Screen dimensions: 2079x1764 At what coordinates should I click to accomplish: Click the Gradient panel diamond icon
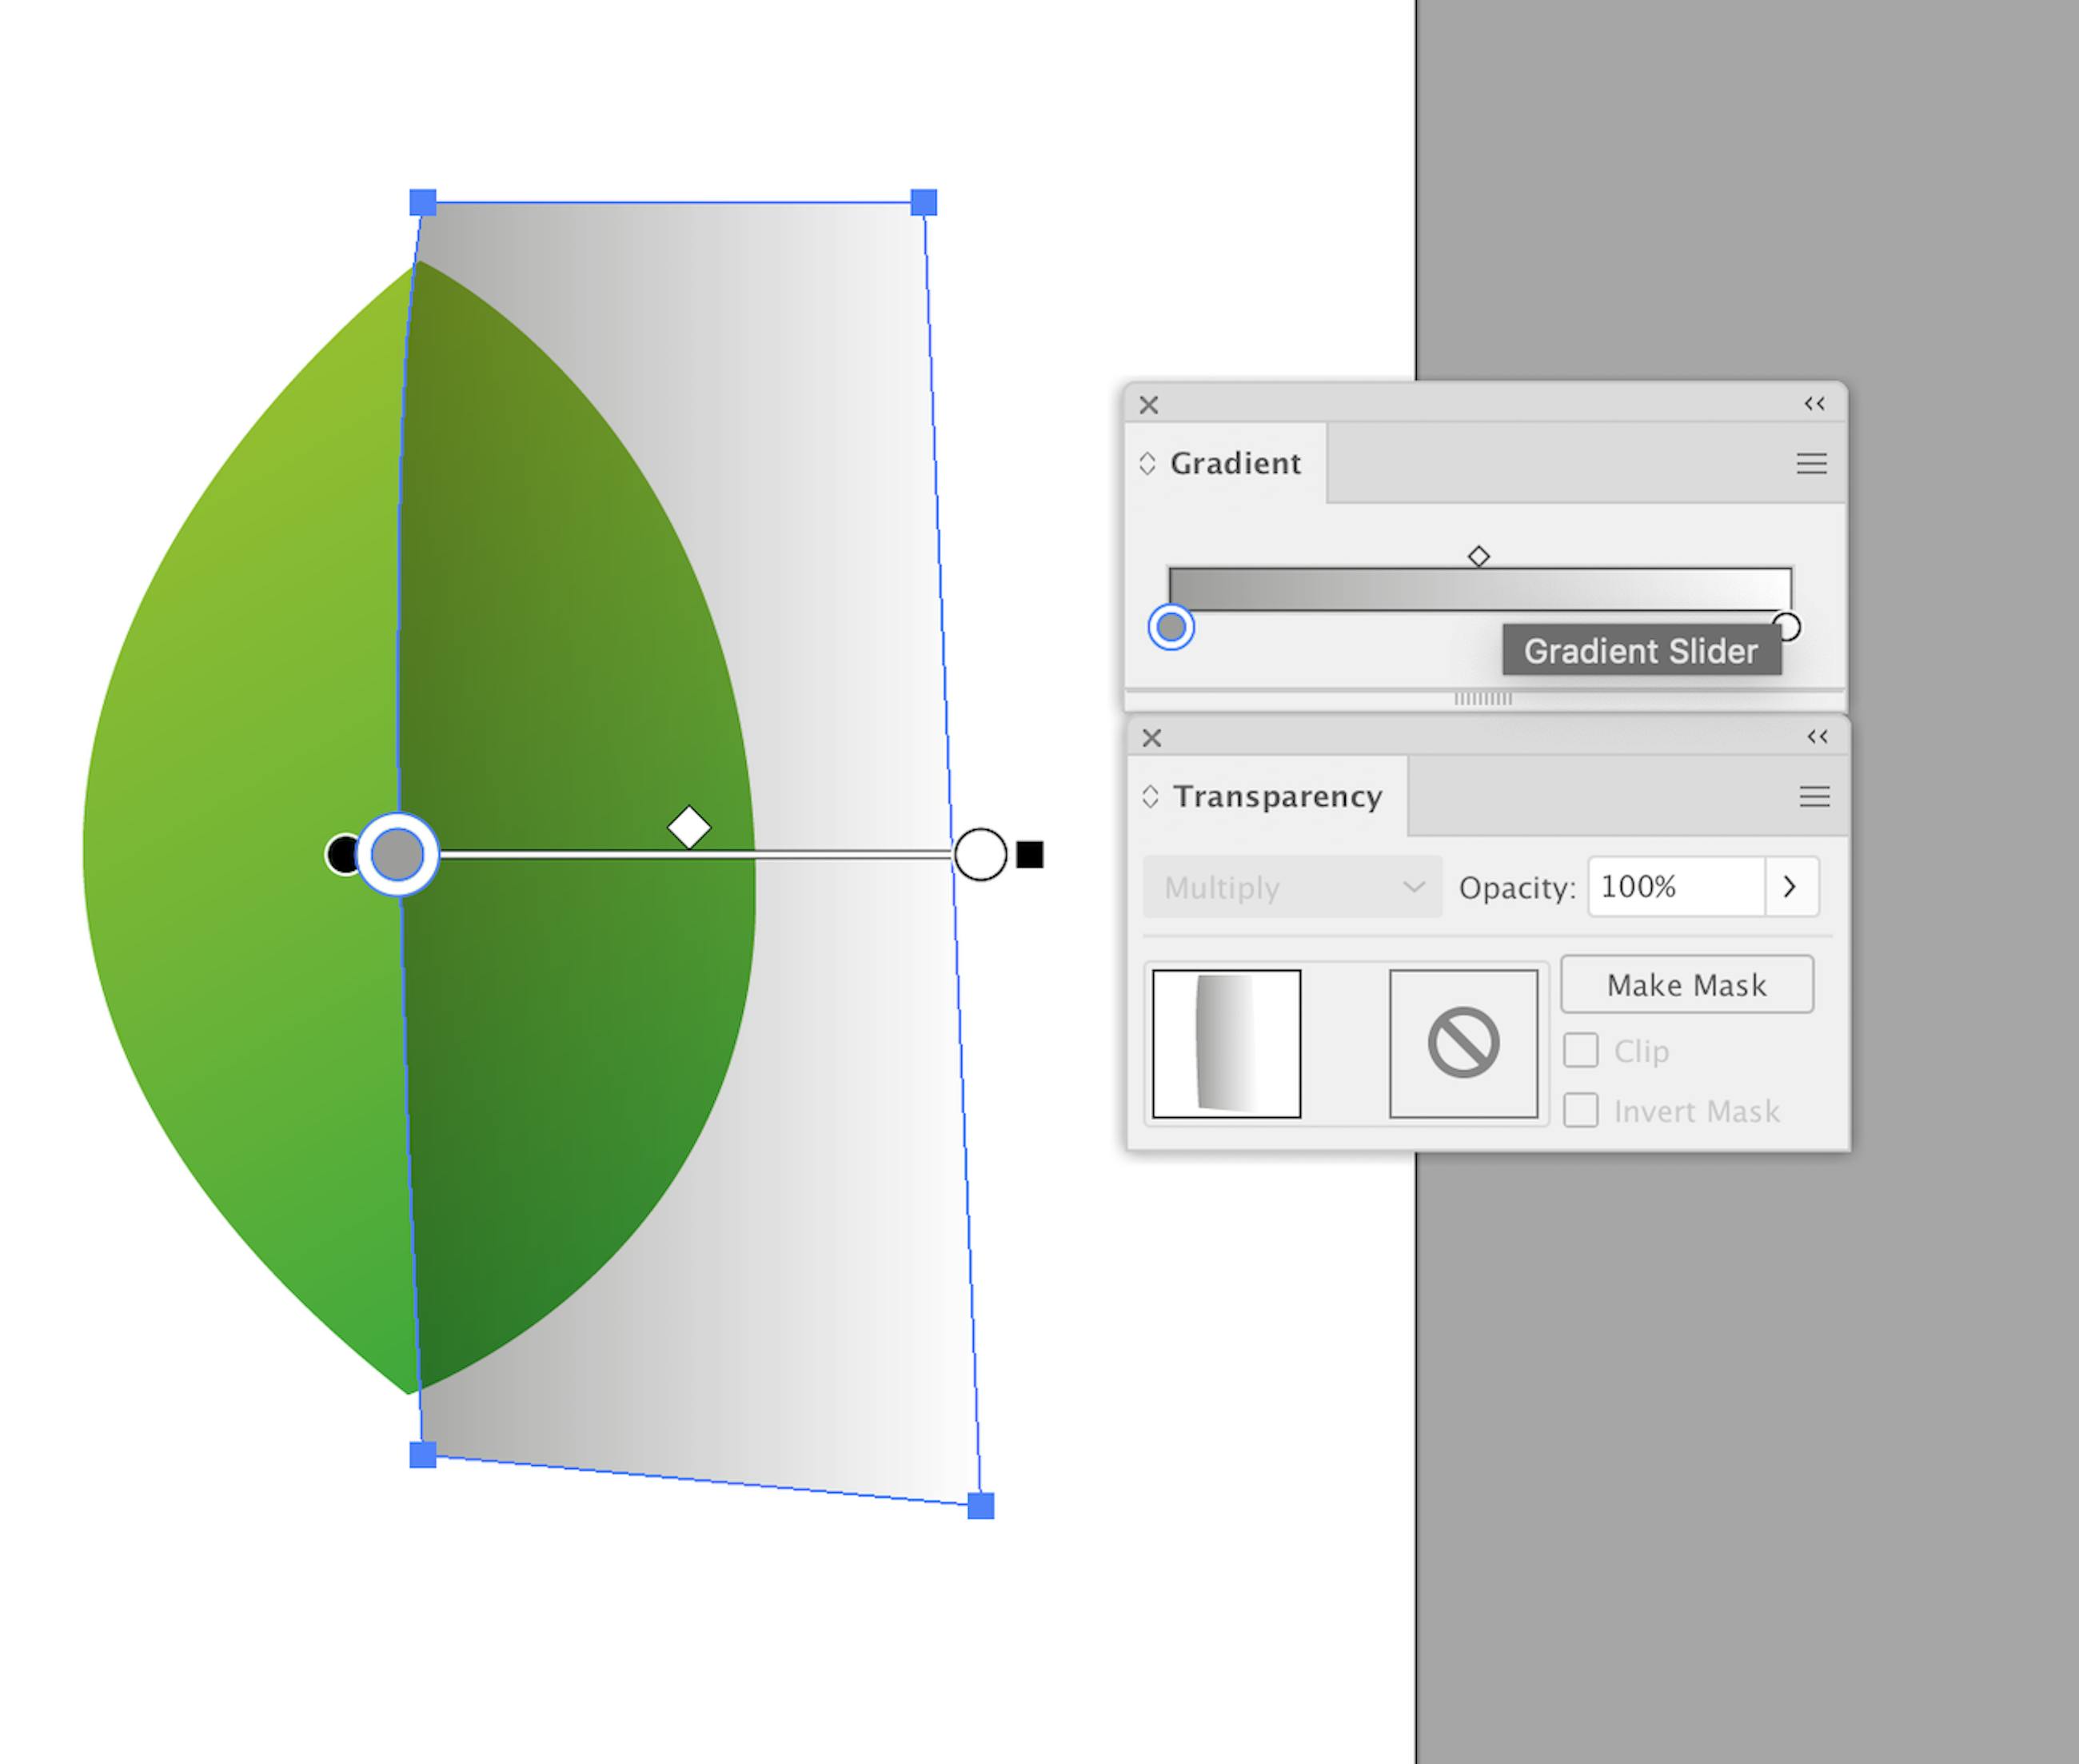(1148, 461)
